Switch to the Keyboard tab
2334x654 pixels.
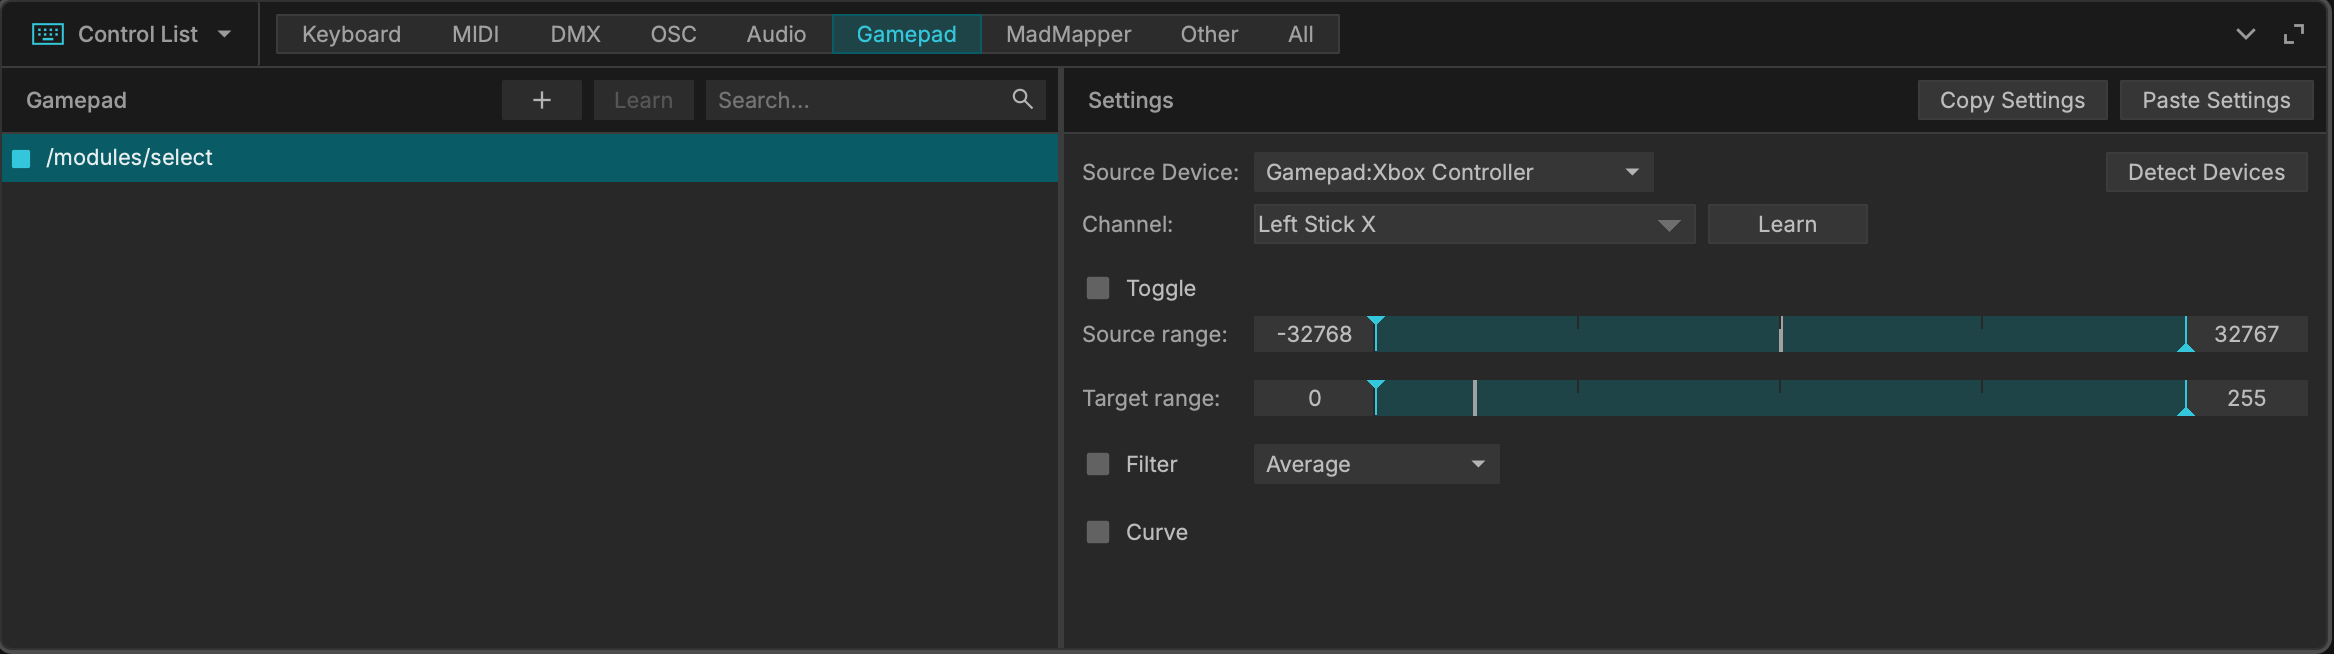click(x=351, y=34)
